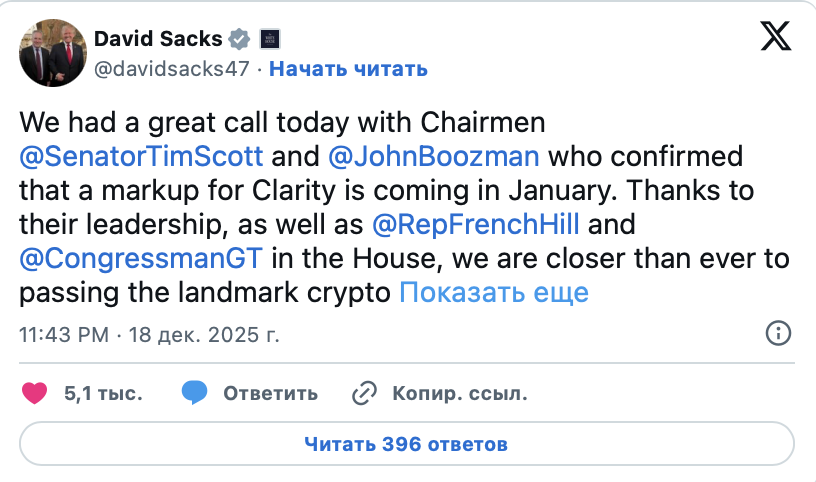
Task: Click the @davidsacks47 handle
Action: click(x=172, y=68)
